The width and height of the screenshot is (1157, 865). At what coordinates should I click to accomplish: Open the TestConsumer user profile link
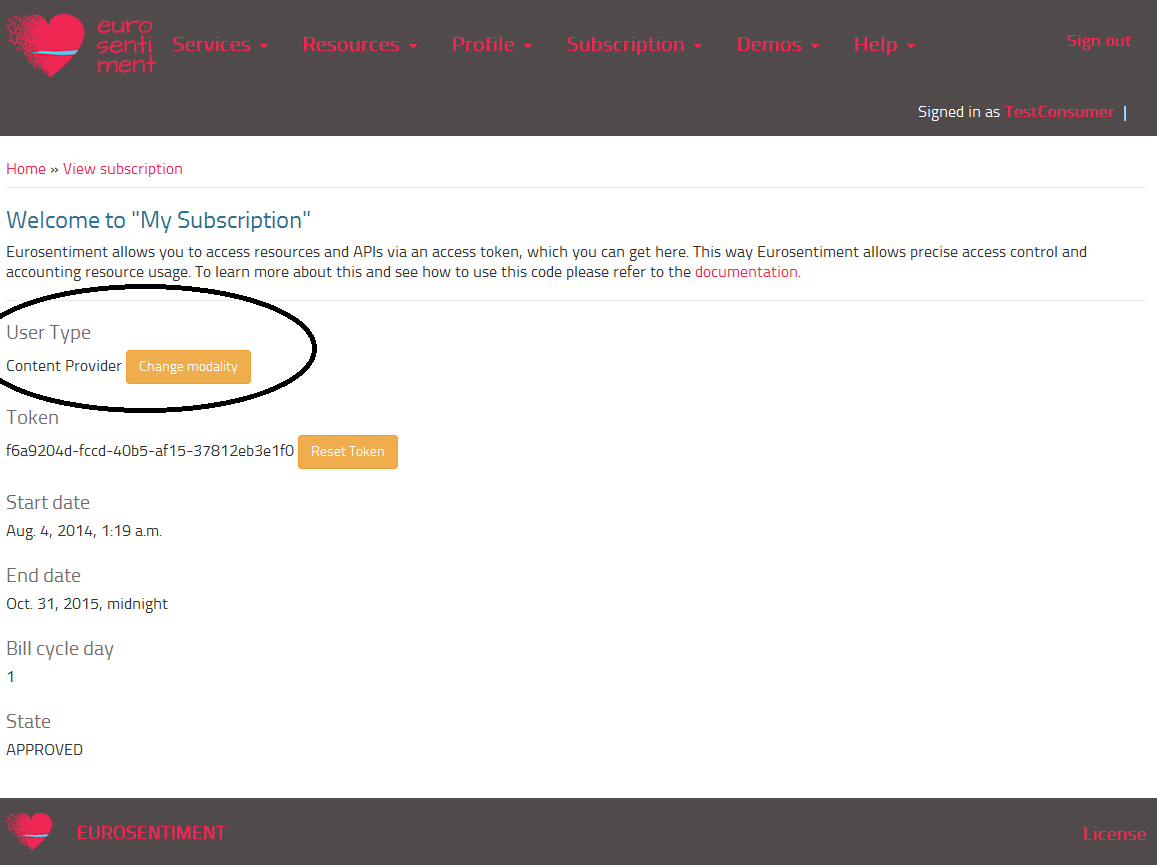pyautogui.click(x=1059, y=111)
